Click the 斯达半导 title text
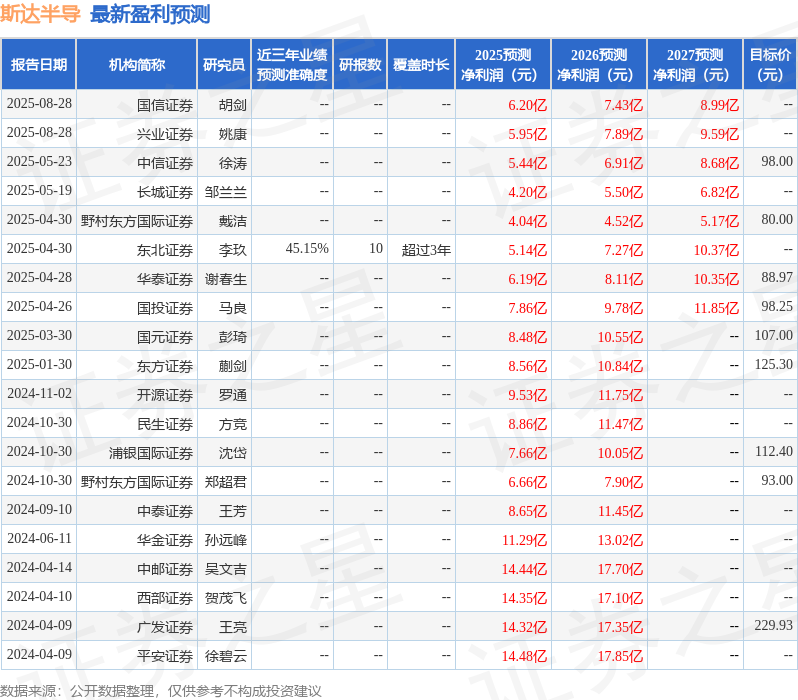This screenshot has width=798, height=700. [40, 14]
